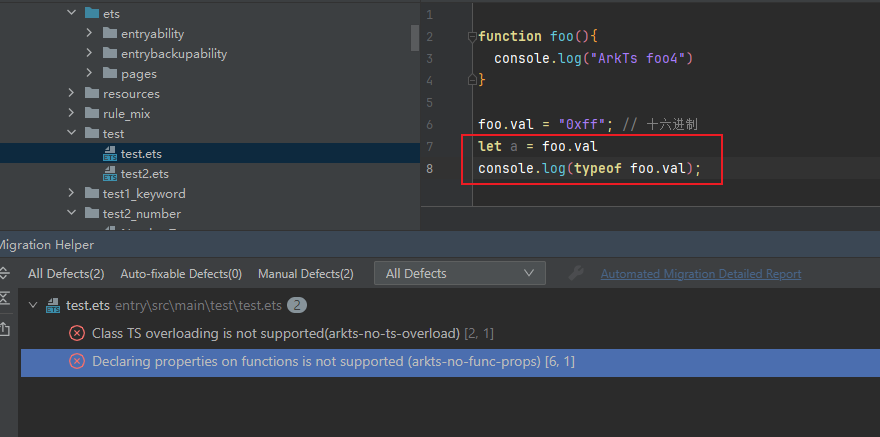Click the fold end marker at line 4

(472, 80)
